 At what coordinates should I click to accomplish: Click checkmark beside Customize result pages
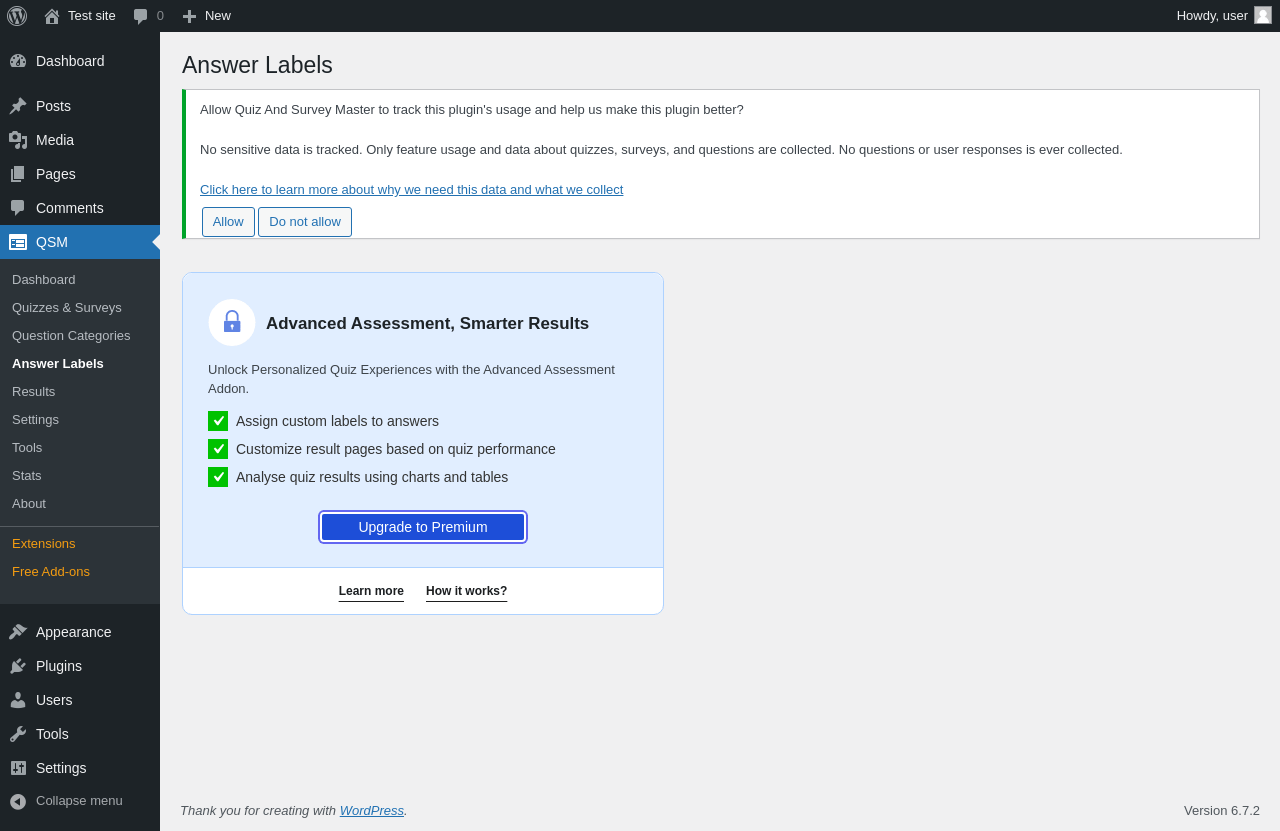pyautogui.click(x=218, y=449)
